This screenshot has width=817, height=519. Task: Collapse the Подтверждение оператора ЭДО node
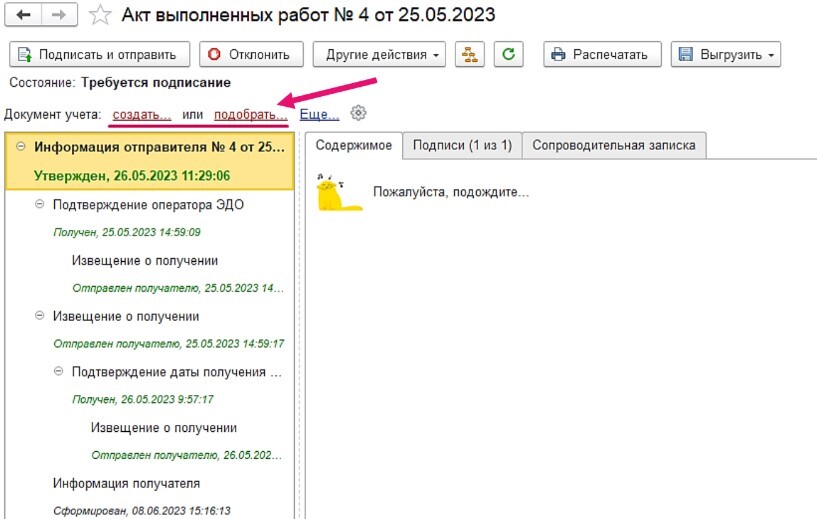(x=39, y=204)
